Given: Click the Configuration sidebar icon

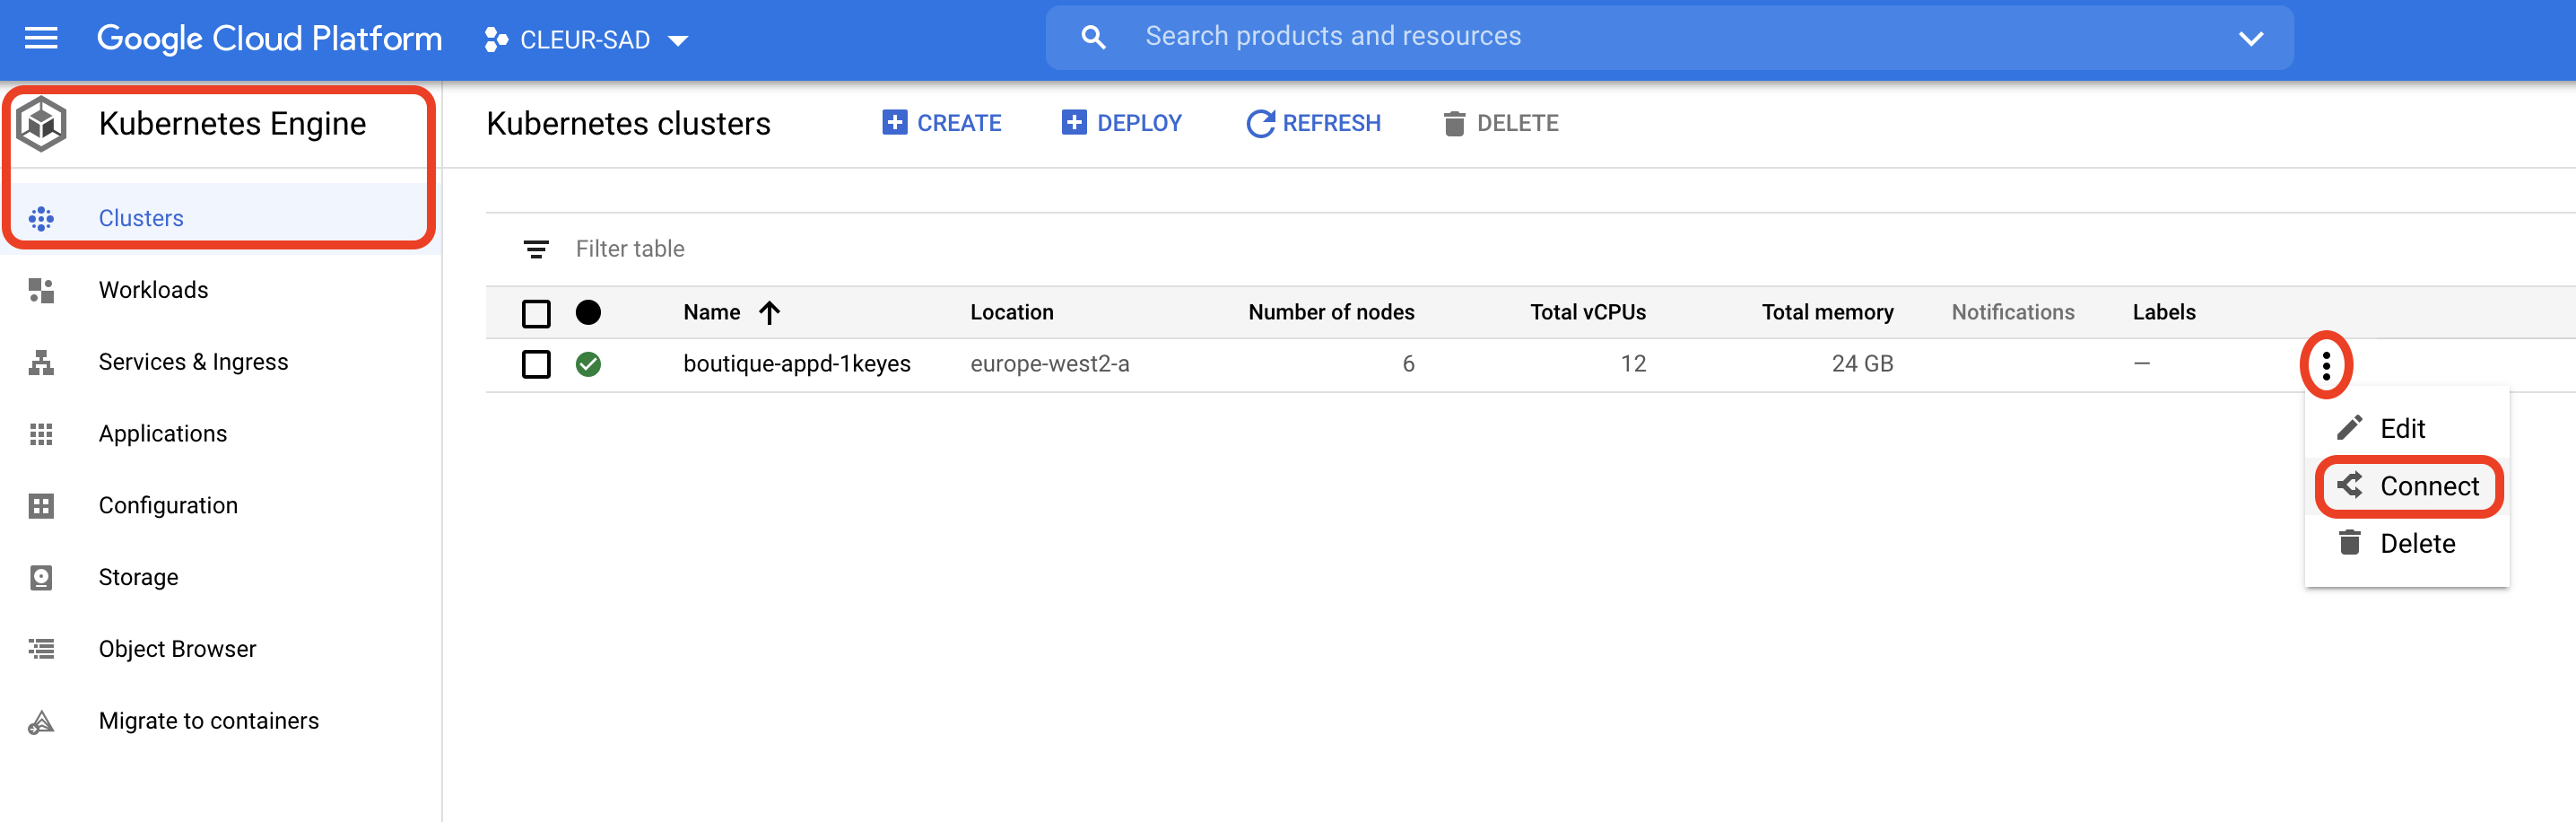Looking at the screenshot, I should point(41,506).
